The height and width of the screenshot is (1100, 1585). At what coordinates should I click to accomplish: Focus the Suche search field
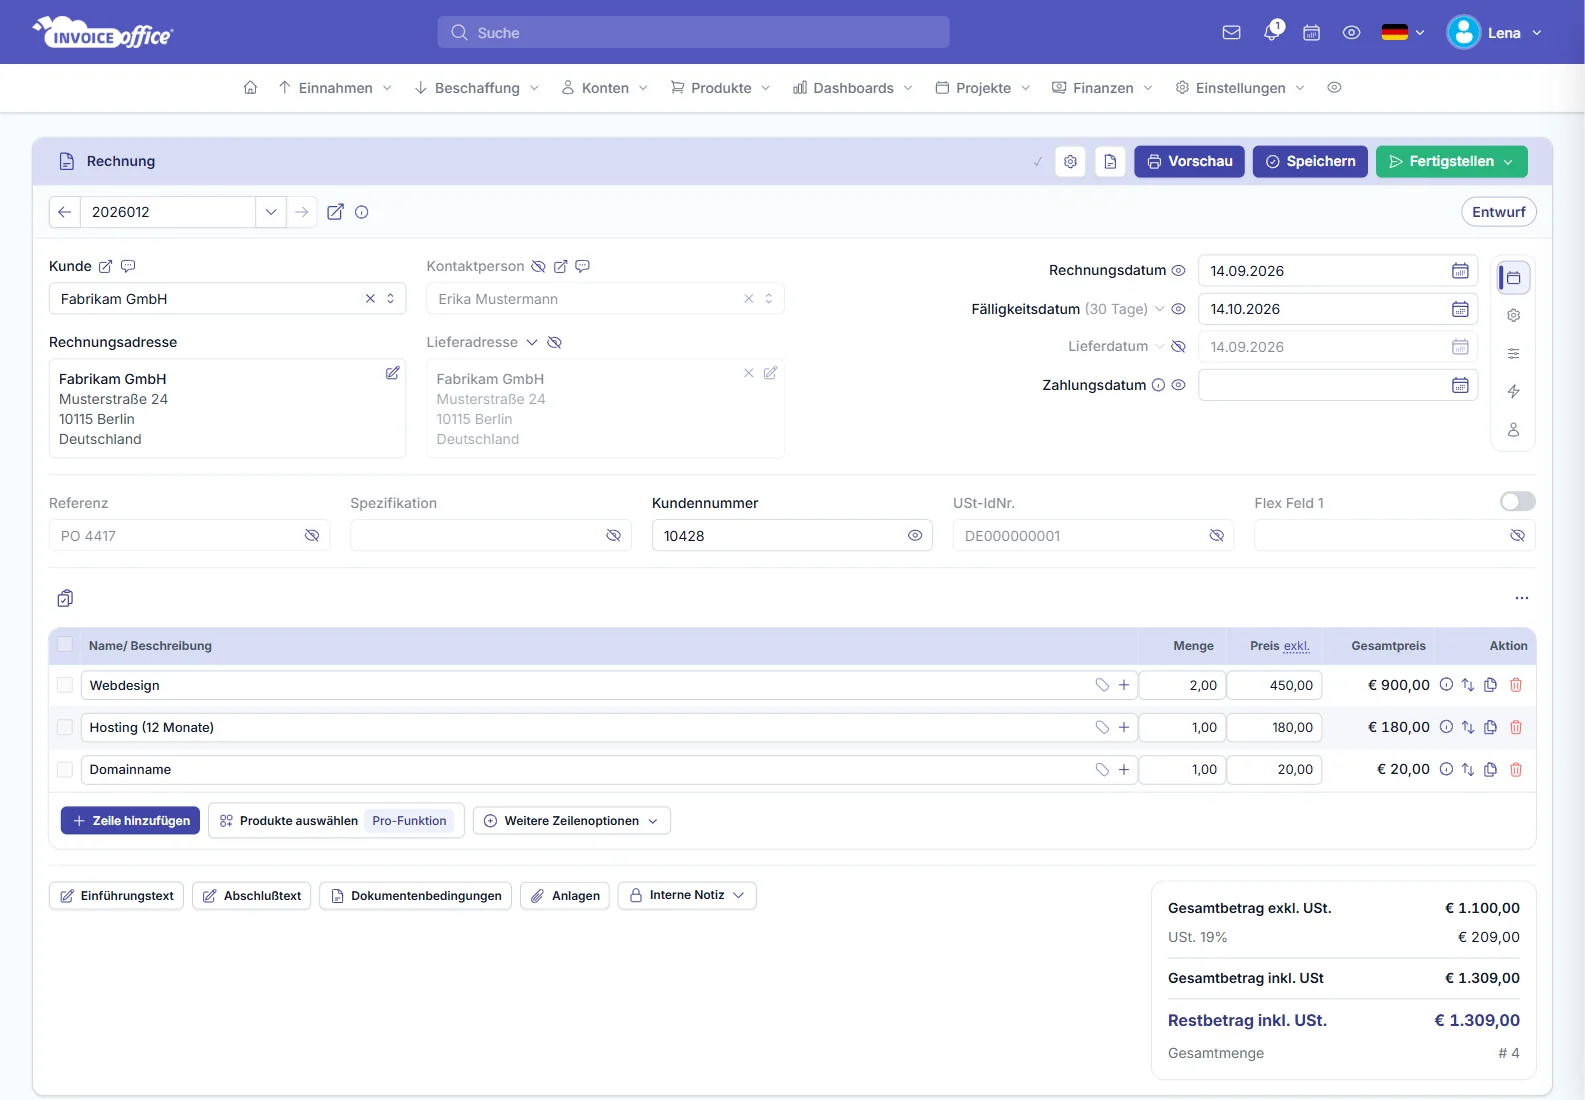(x=693, y=32)
